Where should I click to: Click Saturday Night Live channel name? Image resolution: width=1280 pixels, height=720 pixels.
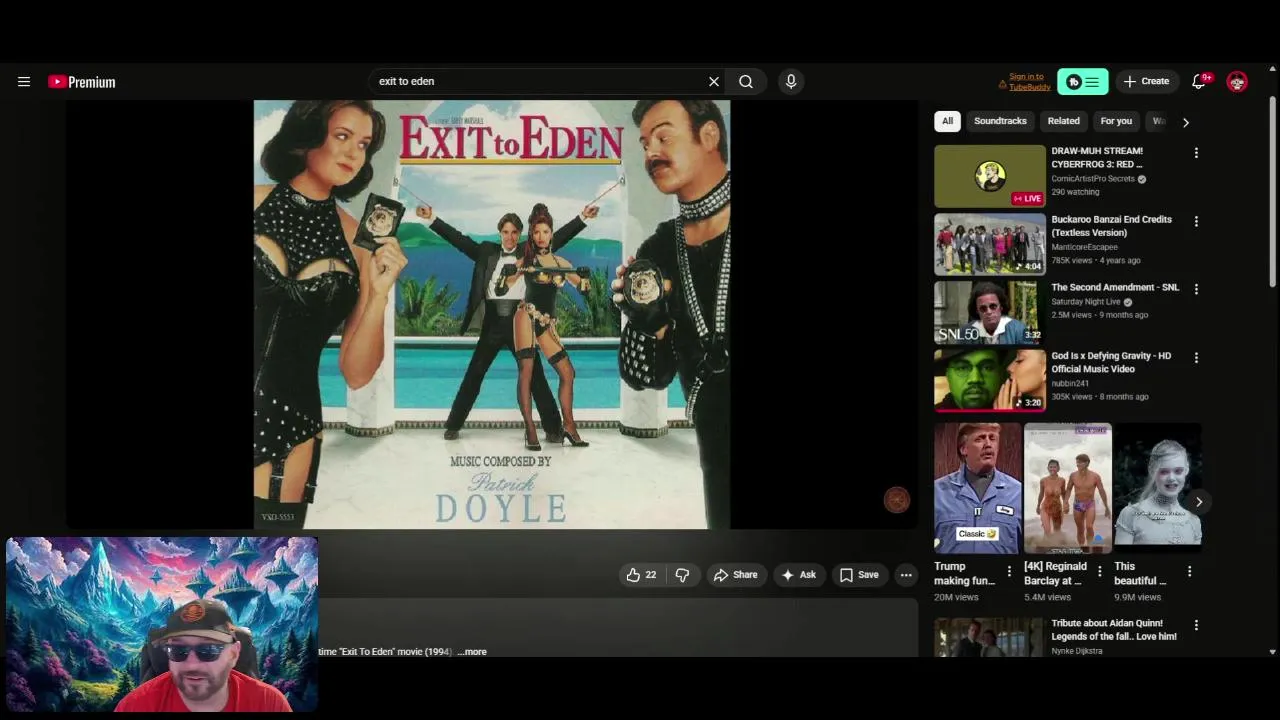1086,302
